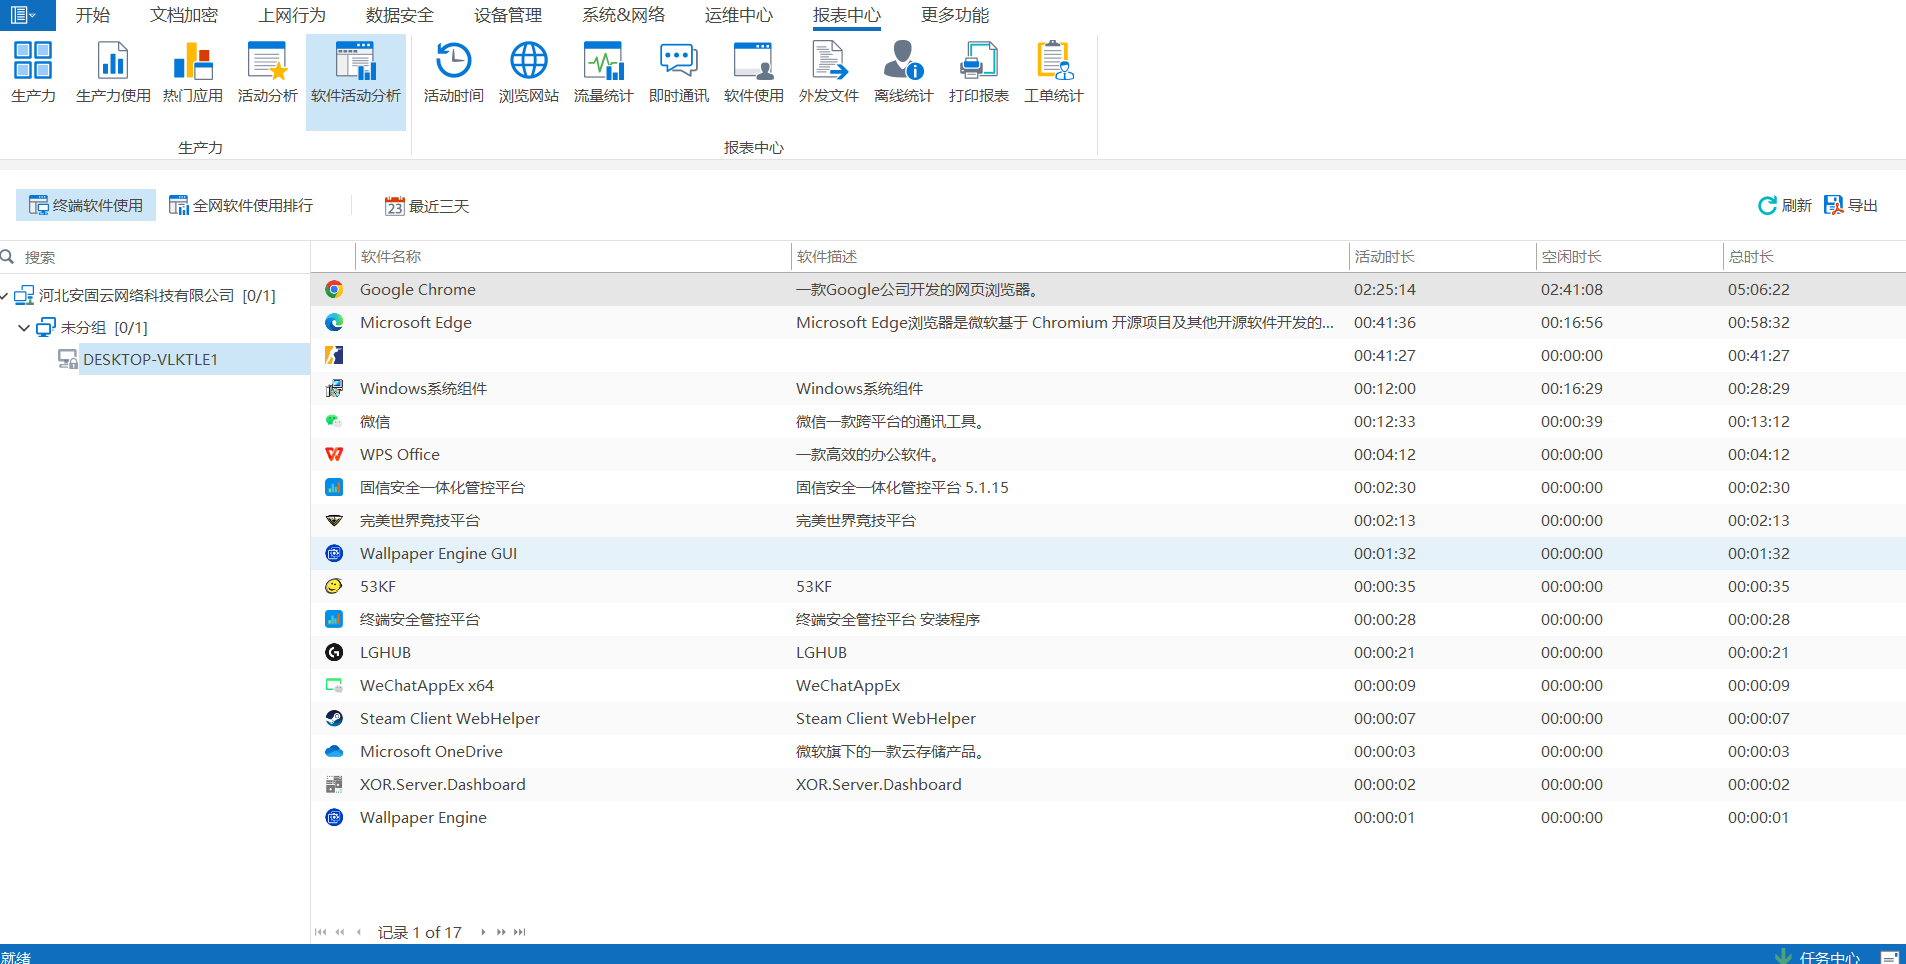Click the 刷新 refresh button
The width and height of the screenshot is (1906, 964).
[1784, 206]
